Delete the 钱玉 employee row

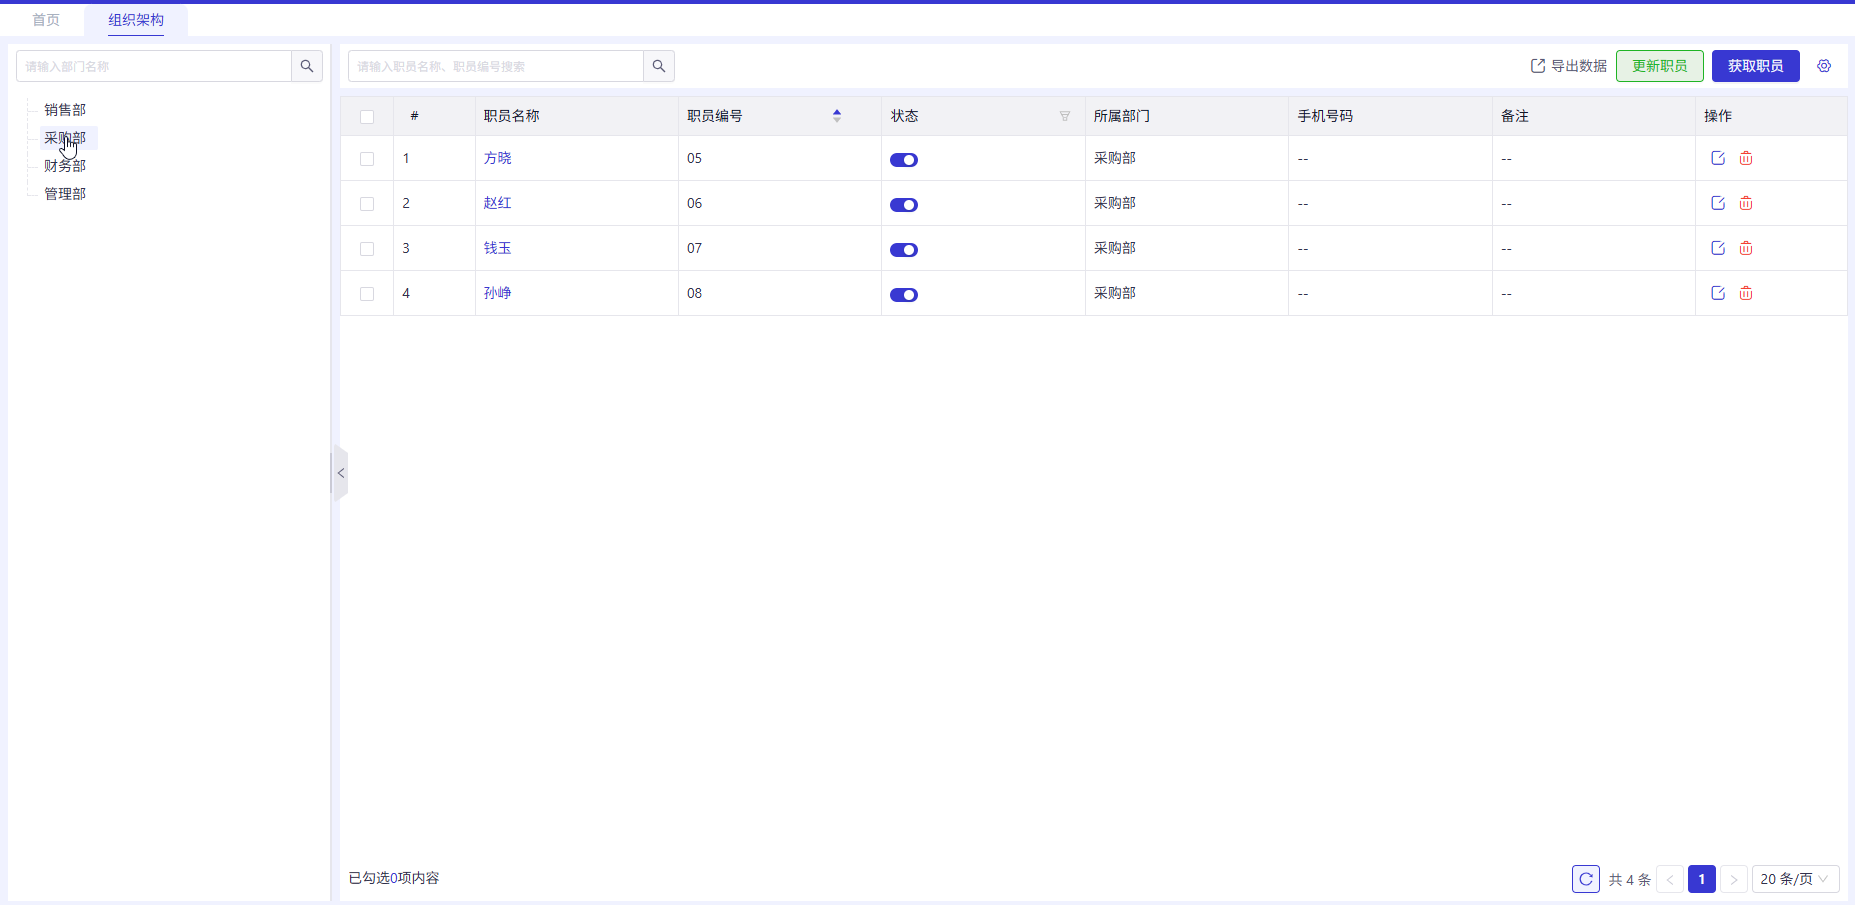pyautogui.click(x=1746, y=248)
